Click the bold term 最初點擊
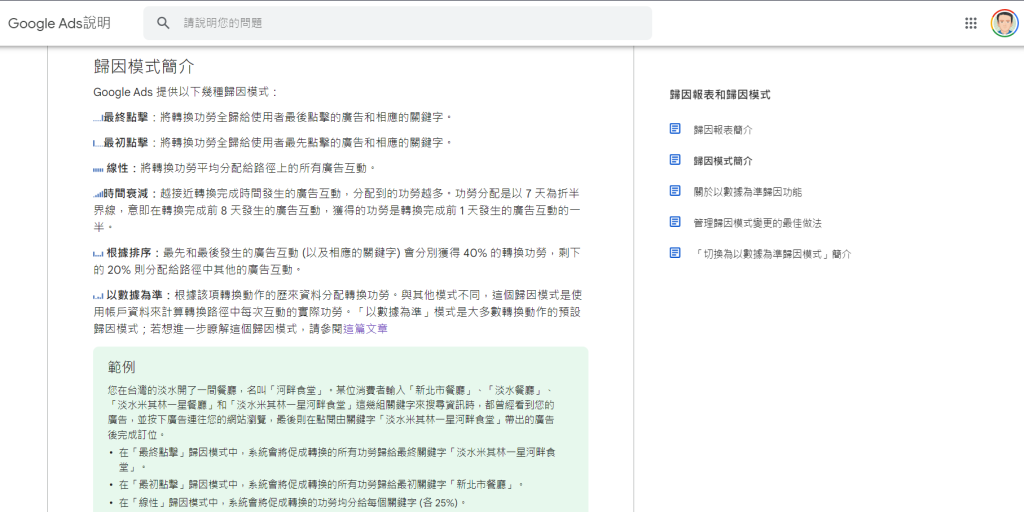This screenshot has width=1024, height=512. tap(126, 142)
